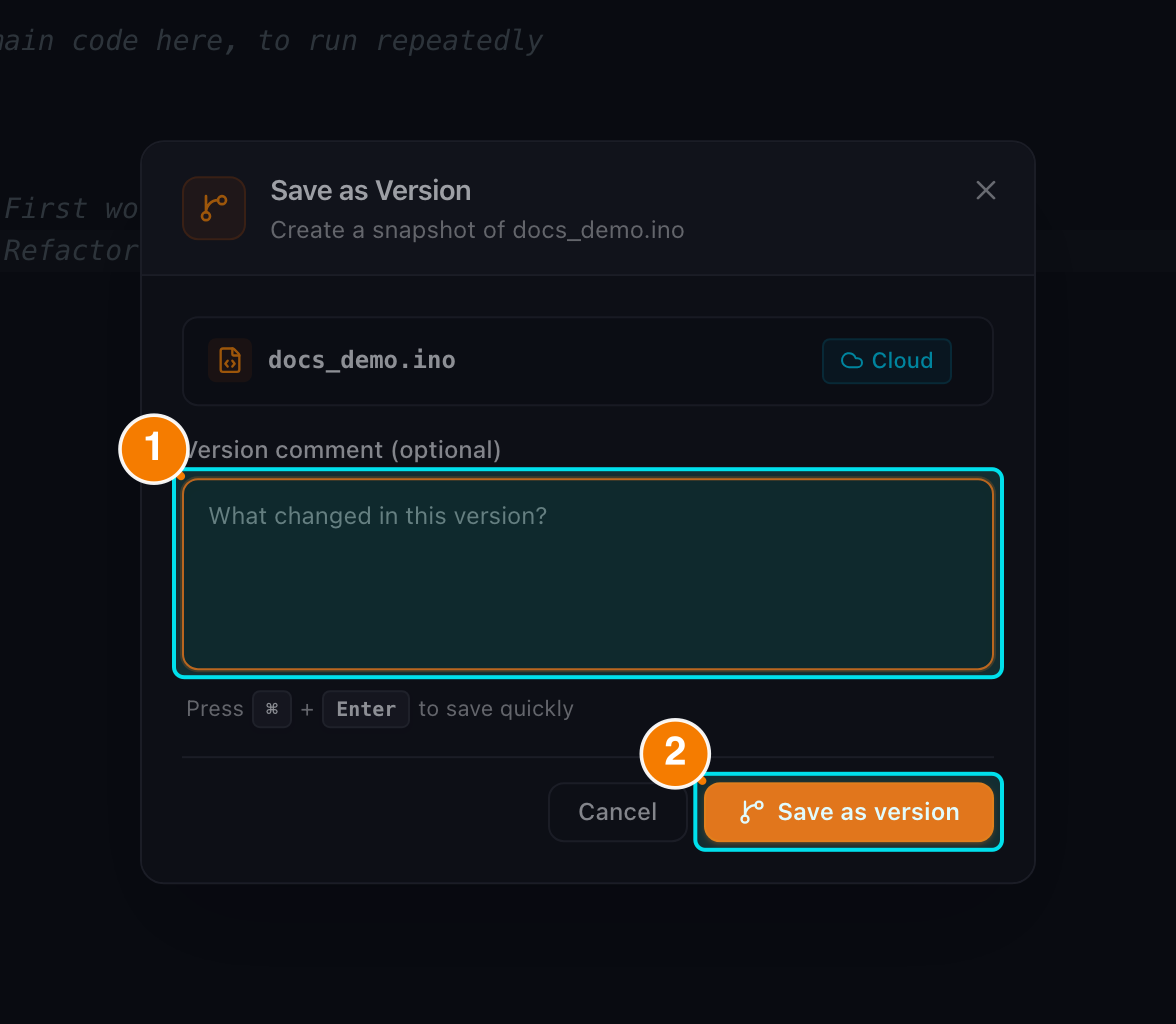Click the orange step 1 annotation badge
This screenshot has height=1024, width=1176.
pos(154,449)
